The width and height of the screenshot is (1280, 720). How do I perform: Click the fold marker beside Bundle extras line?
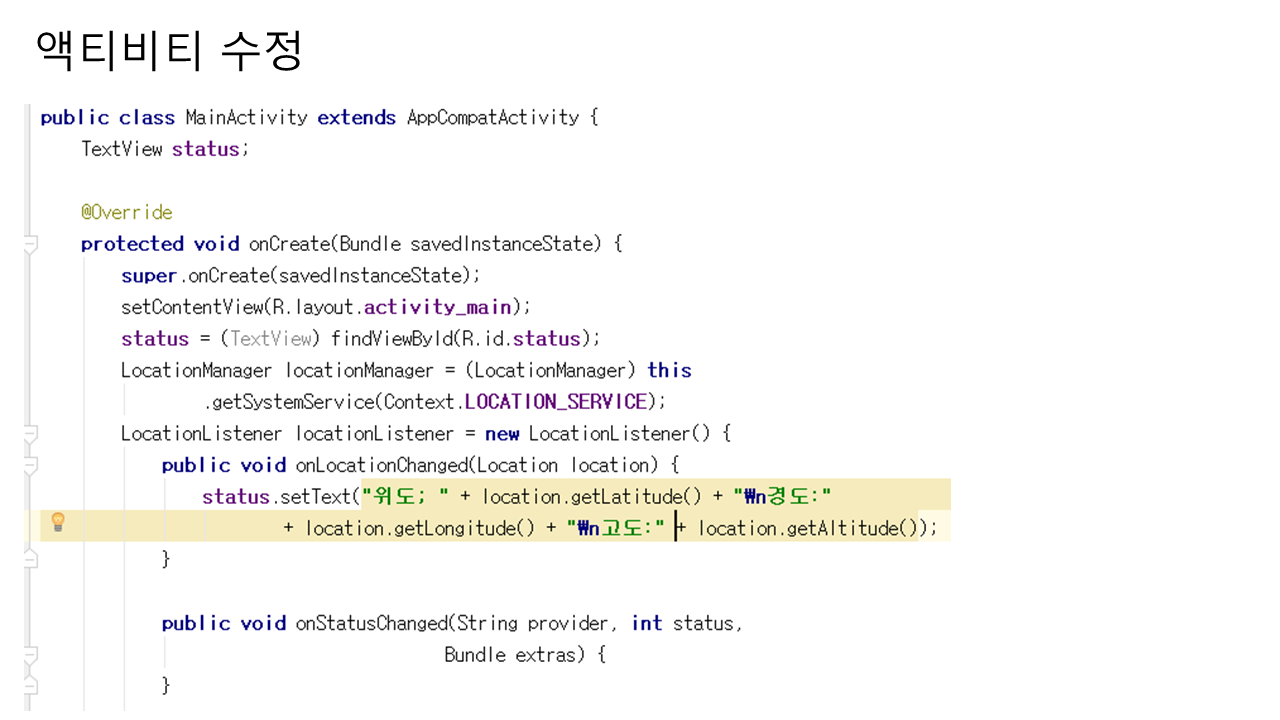(x=30, y=655)
